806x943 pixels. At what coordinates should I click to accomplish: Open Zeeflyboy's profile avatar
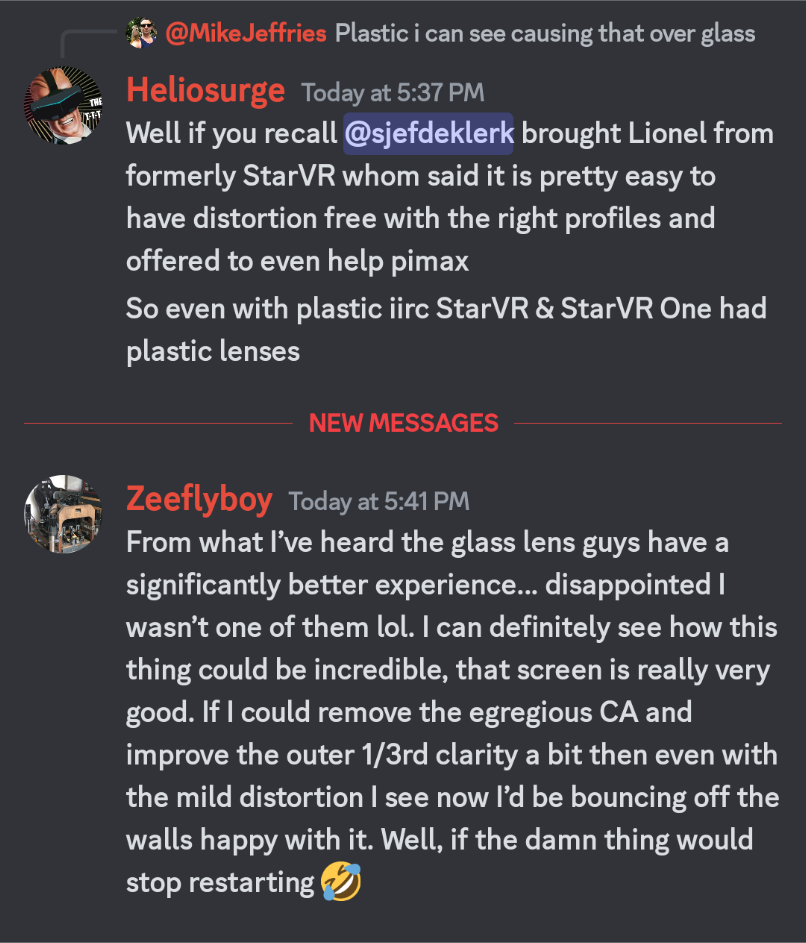pyautogui.click(x=63, y=514)
